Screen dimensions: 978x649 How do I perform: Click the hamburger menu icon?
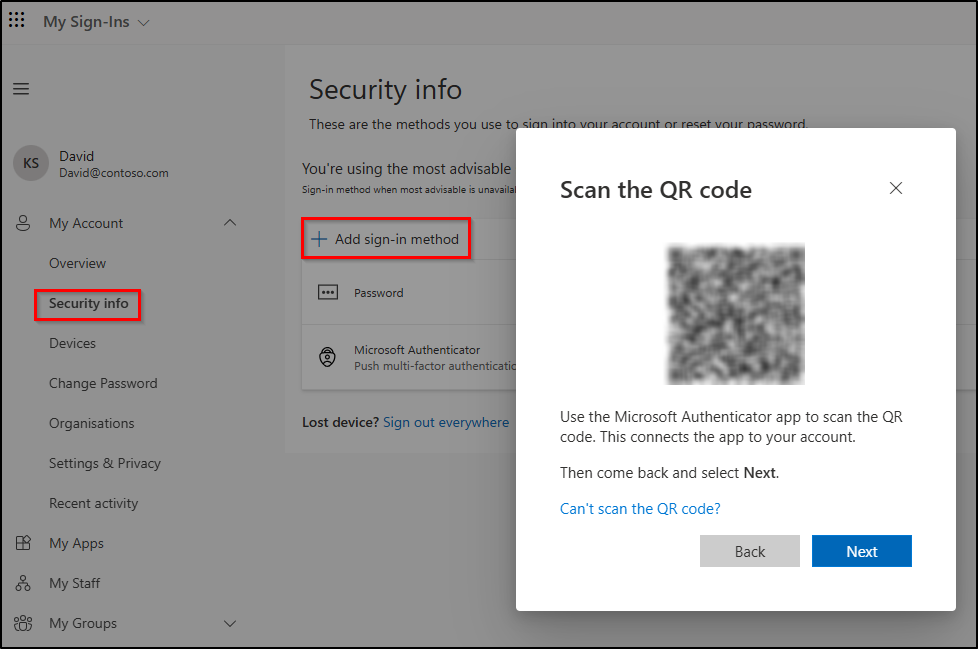[x=21, y=89]
